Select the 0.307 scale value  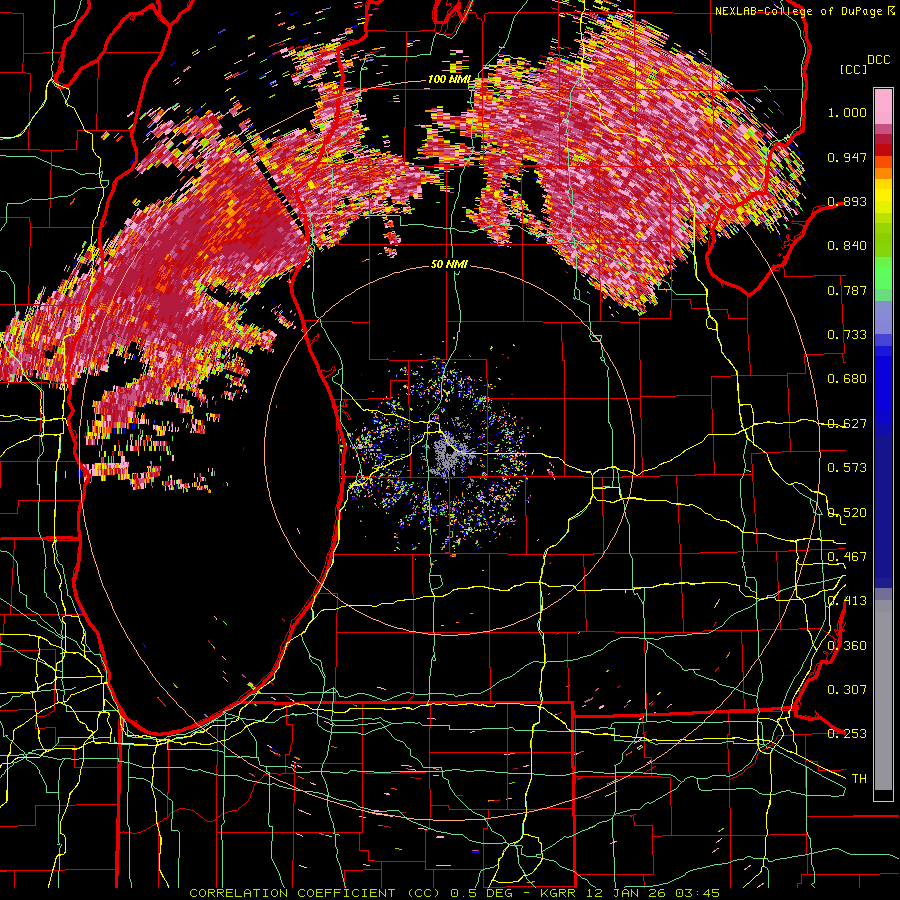click(x=847, y=690)
